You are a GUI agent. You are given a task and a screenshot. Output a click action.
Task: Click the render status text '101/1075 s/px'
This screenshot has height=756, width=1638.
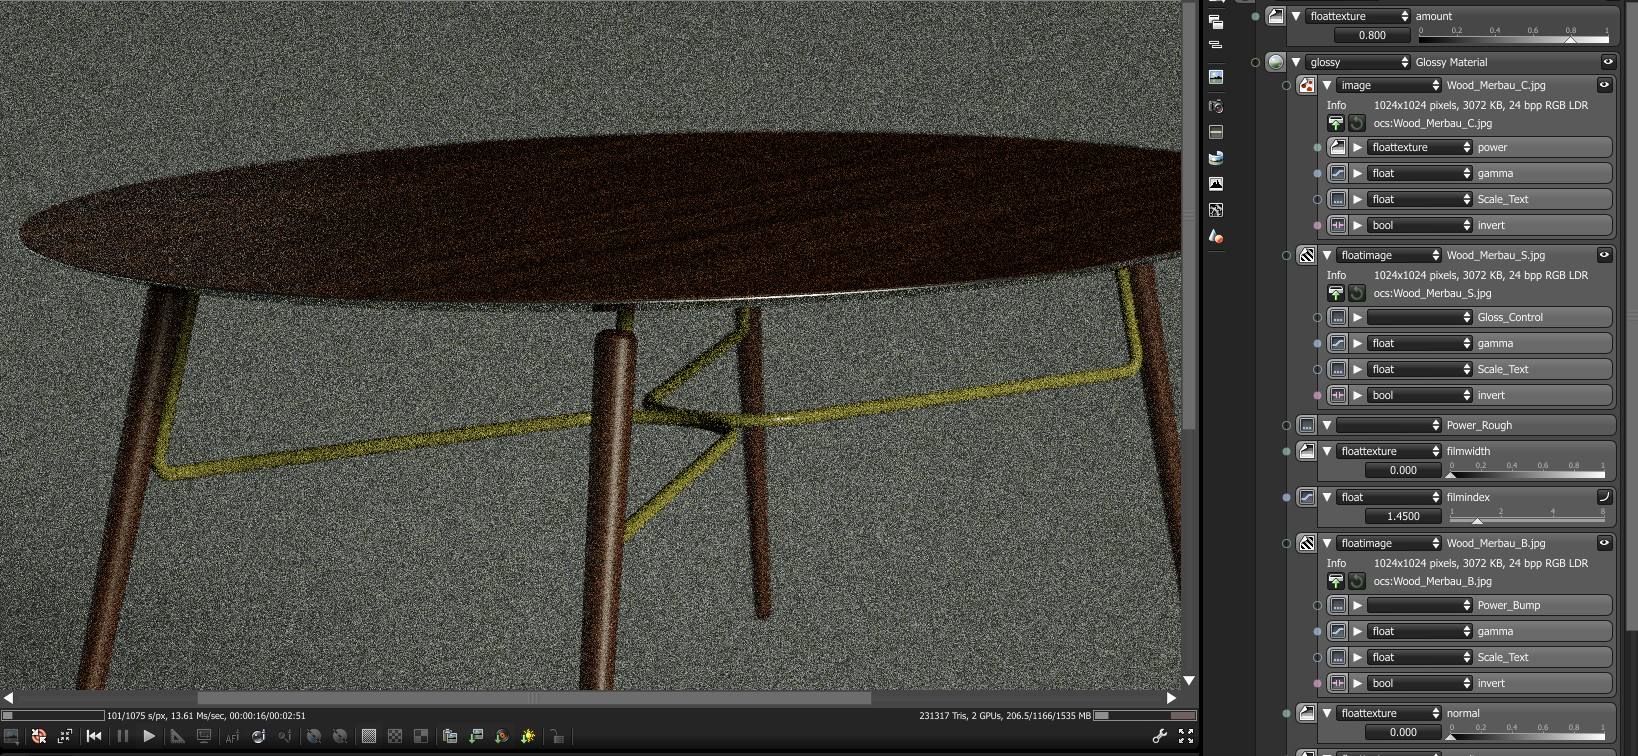point(138,716)
